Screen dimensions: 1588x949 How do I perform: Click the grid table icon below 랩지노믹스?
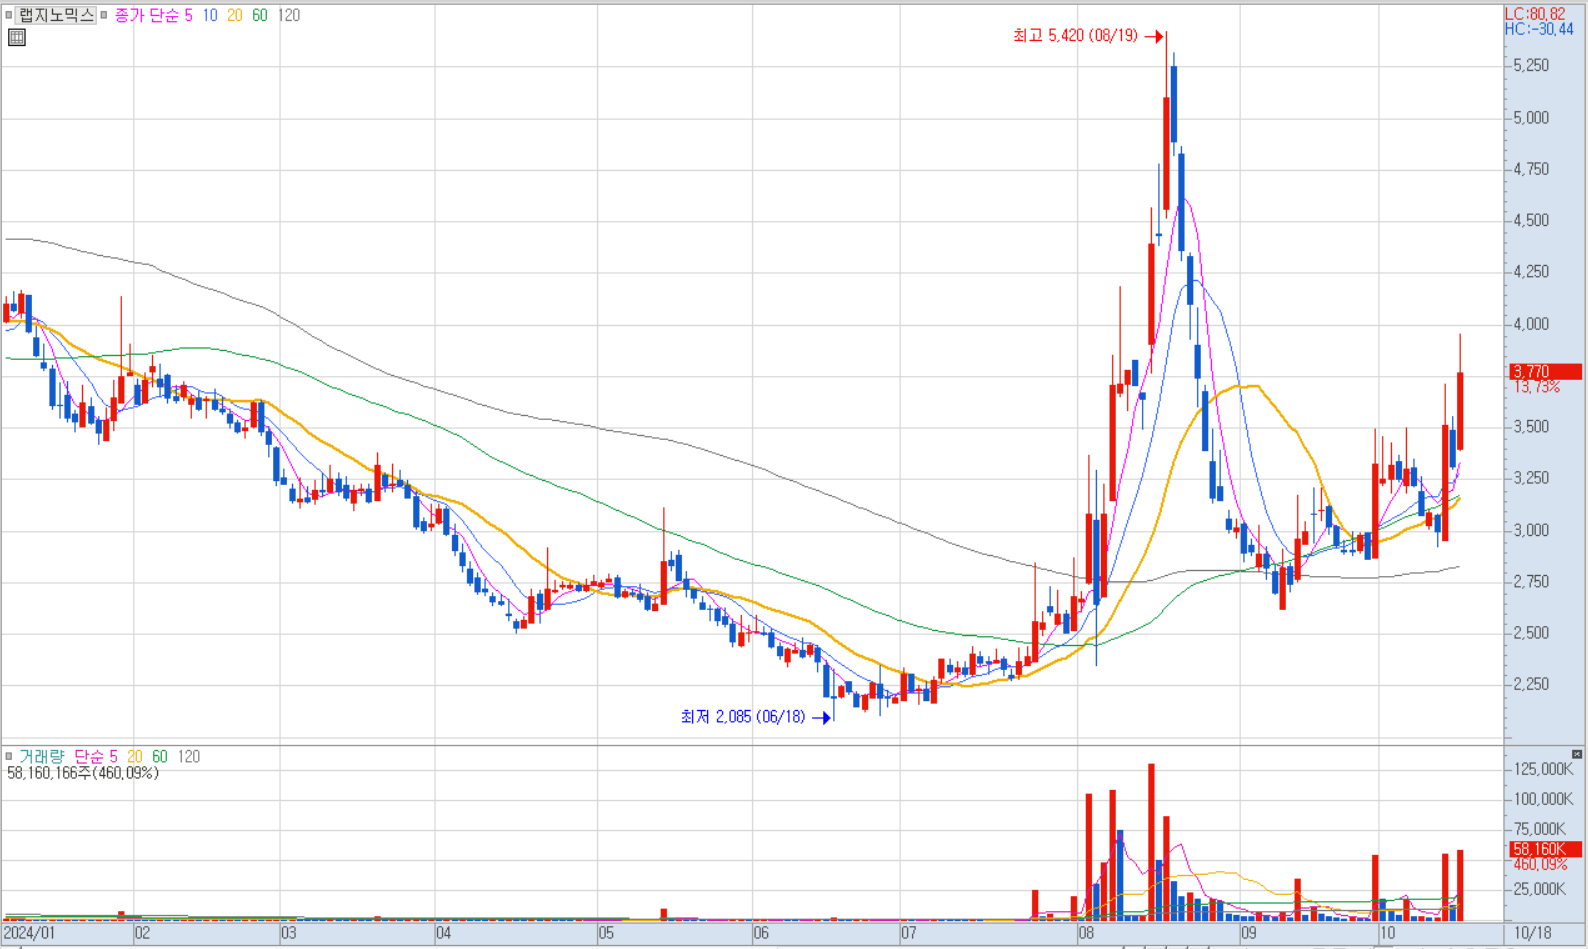pyautogui.click(x=17, y=38)
